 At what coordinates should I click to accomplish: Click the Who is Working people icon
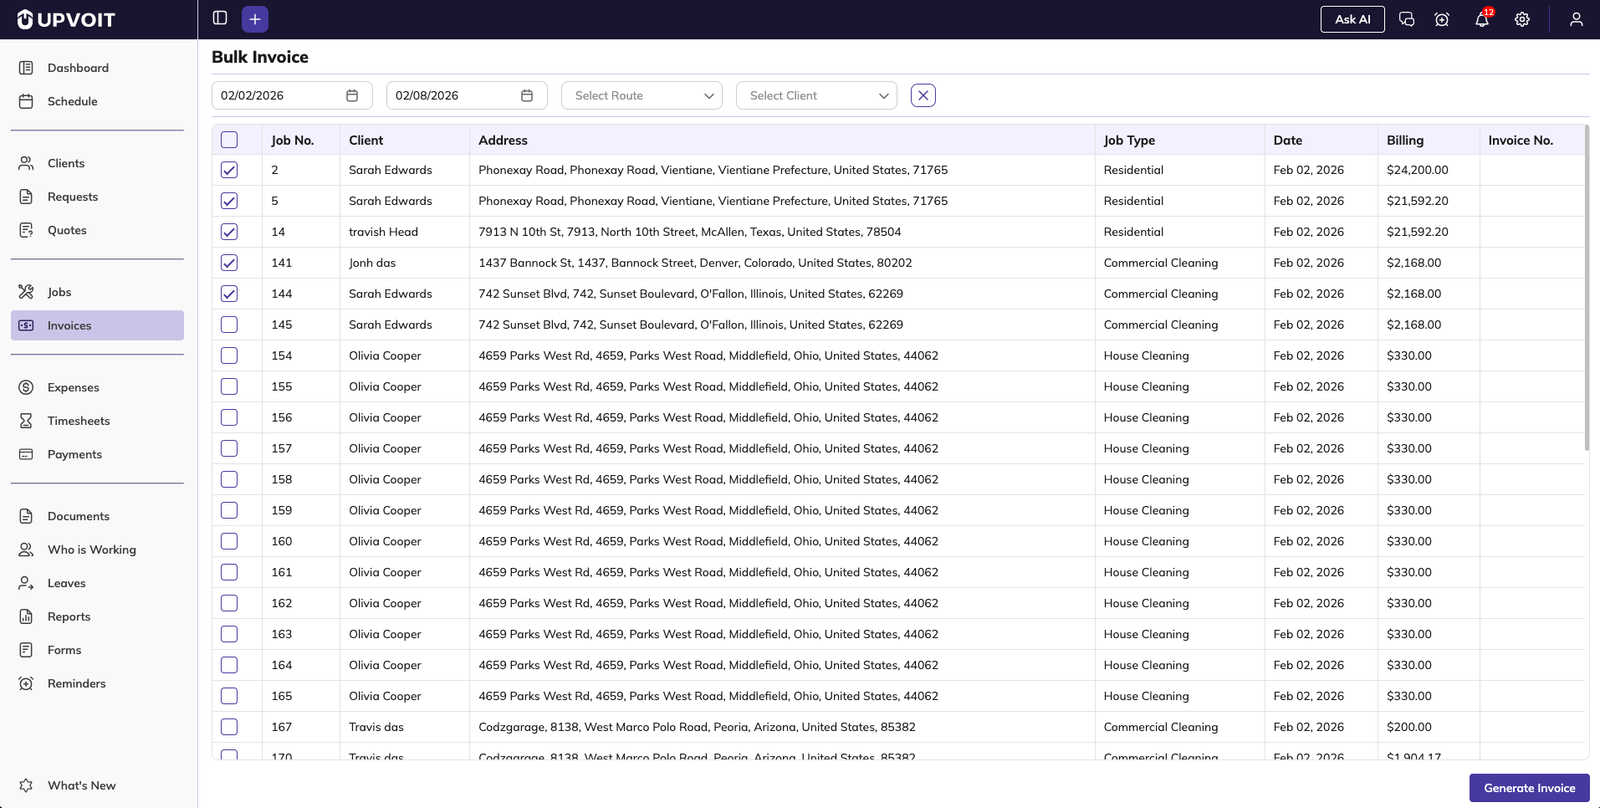(26, 550)
